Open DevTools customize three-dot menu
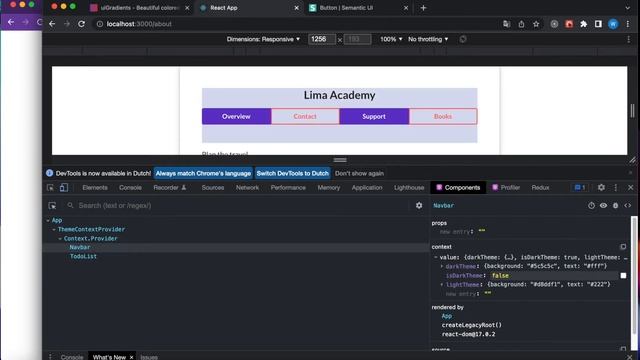The height and width of the screenshot is (360, 640). coord(616,187)
